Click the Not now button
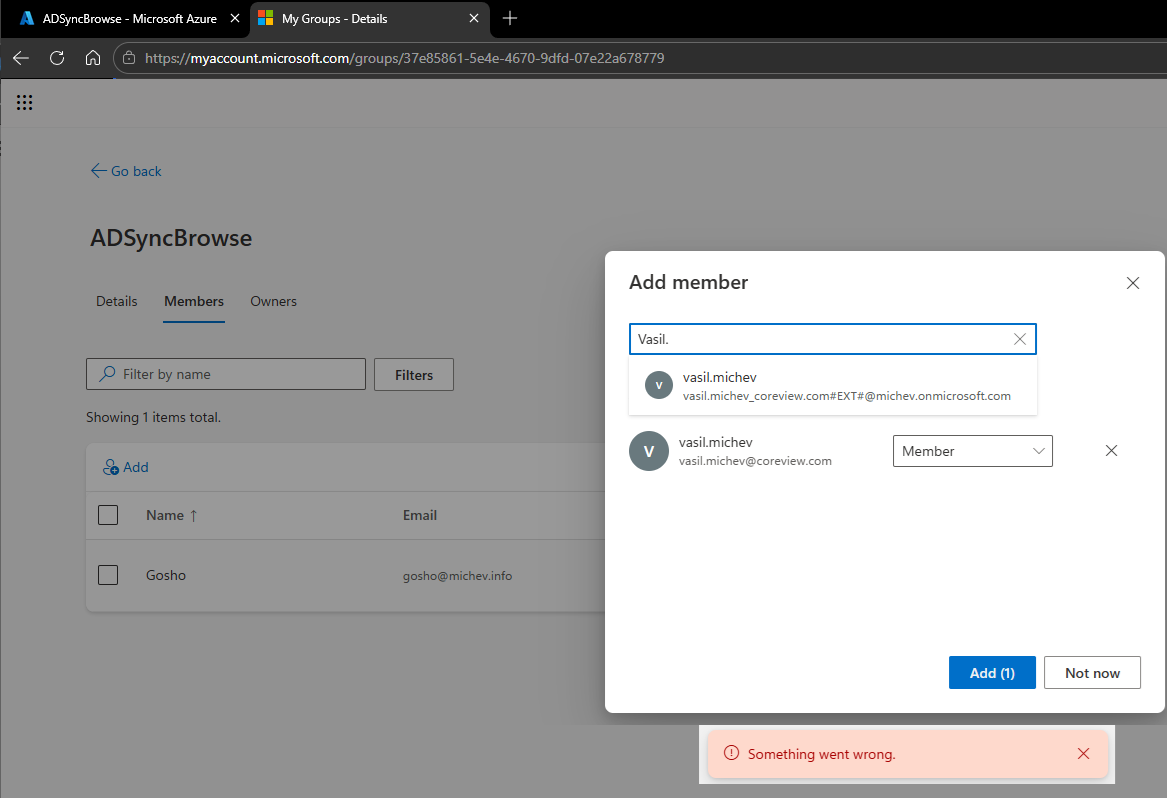 pos(1092,673)
